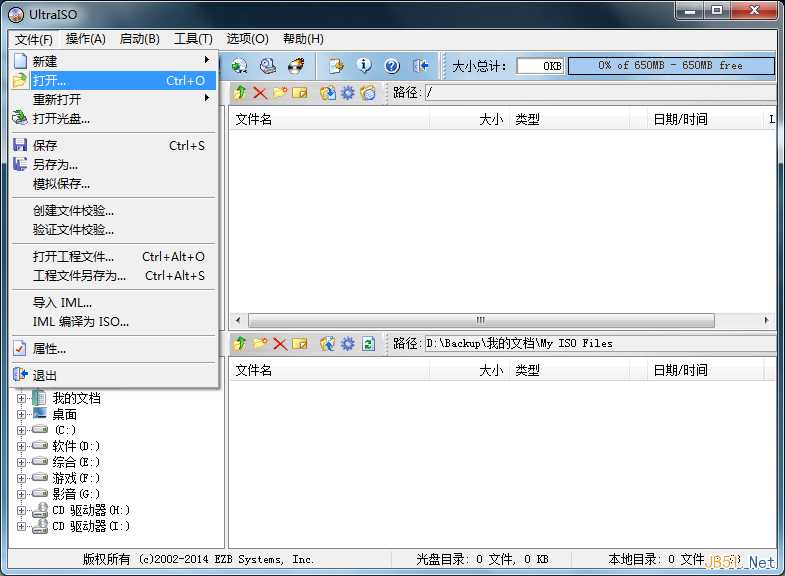Expand the 游戏 (F:) drive node

[x=21, y=478]
